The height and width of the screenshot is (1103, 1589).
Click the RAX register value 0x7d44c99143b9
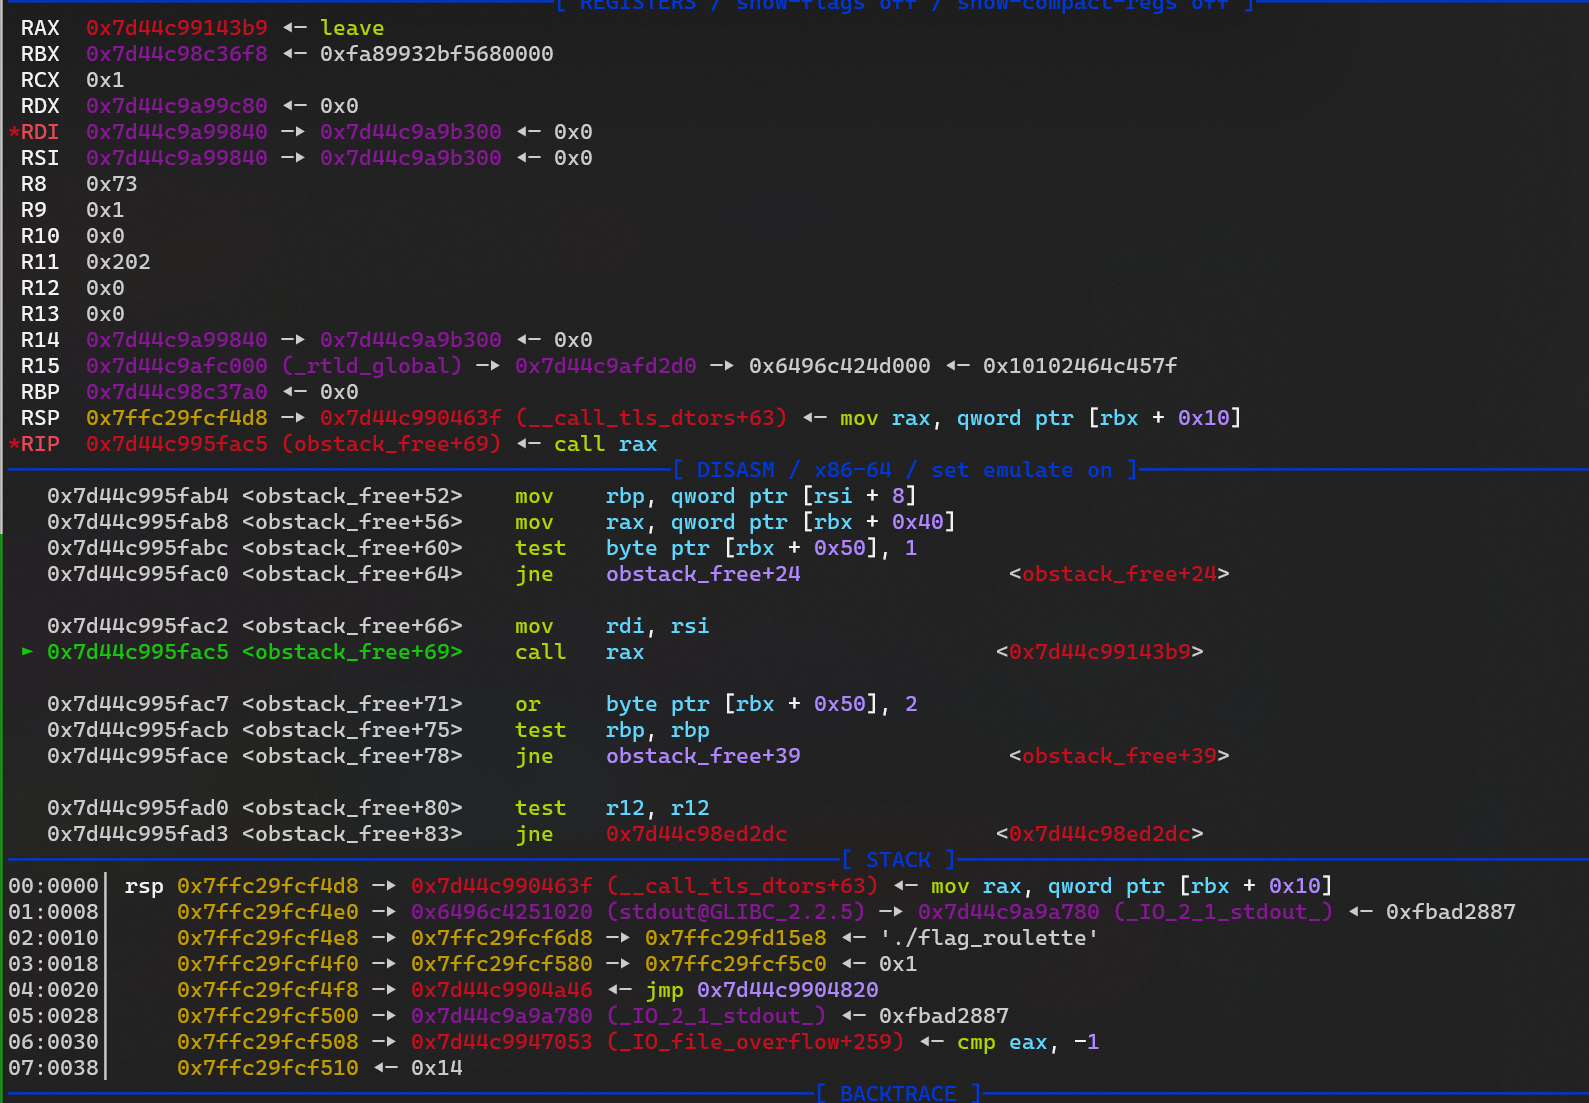(177, 28)
